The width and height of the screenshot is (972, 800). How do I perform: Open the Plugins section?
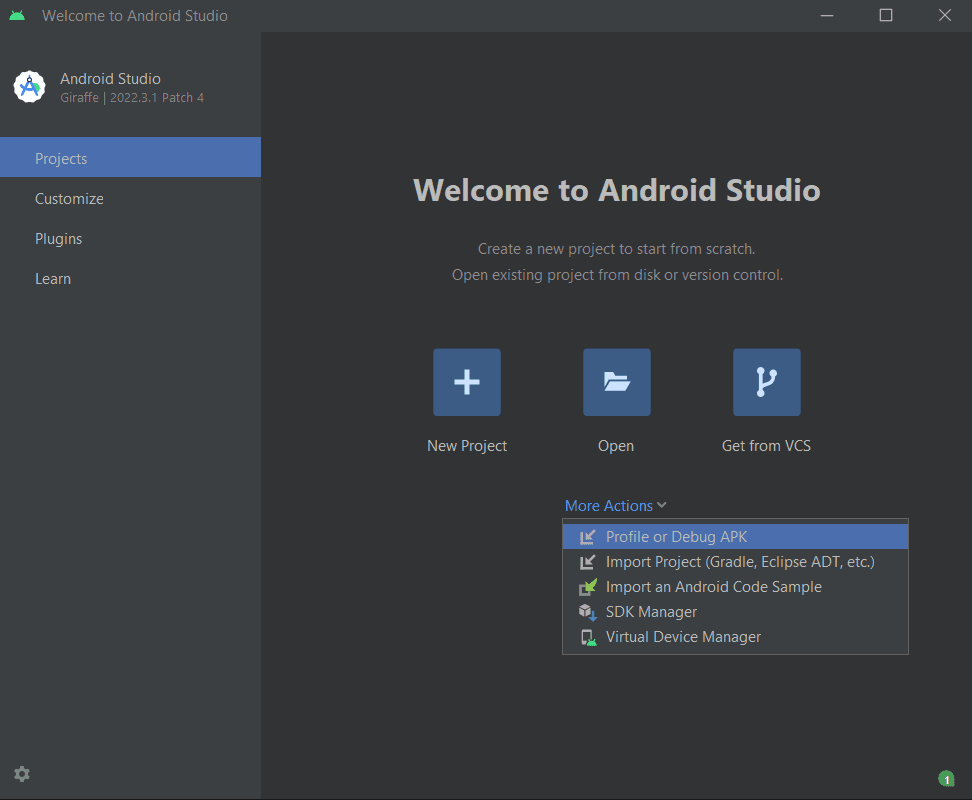(x=130, y=239)
